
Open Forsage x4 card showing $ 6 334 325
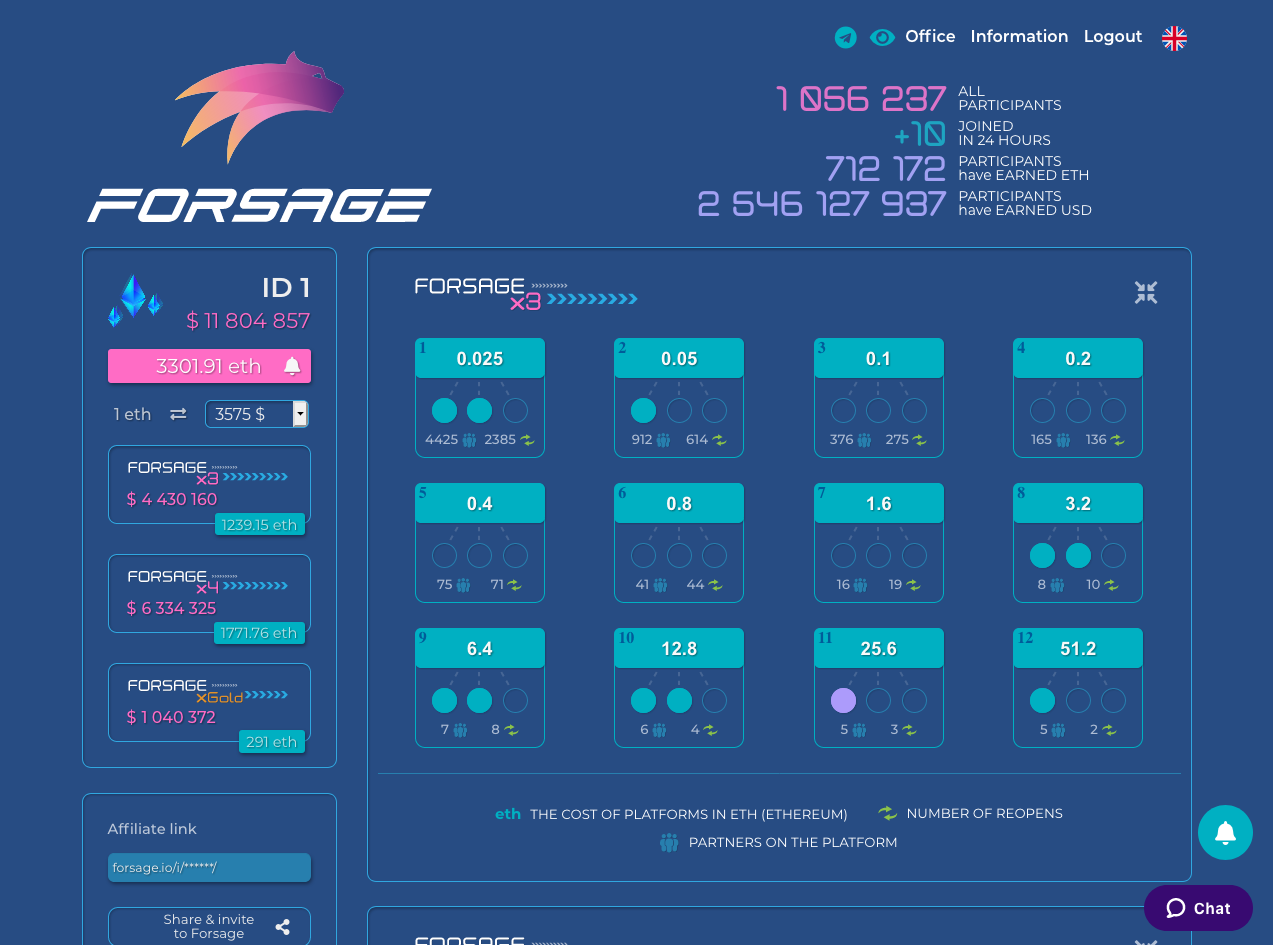tap(209, 593)
